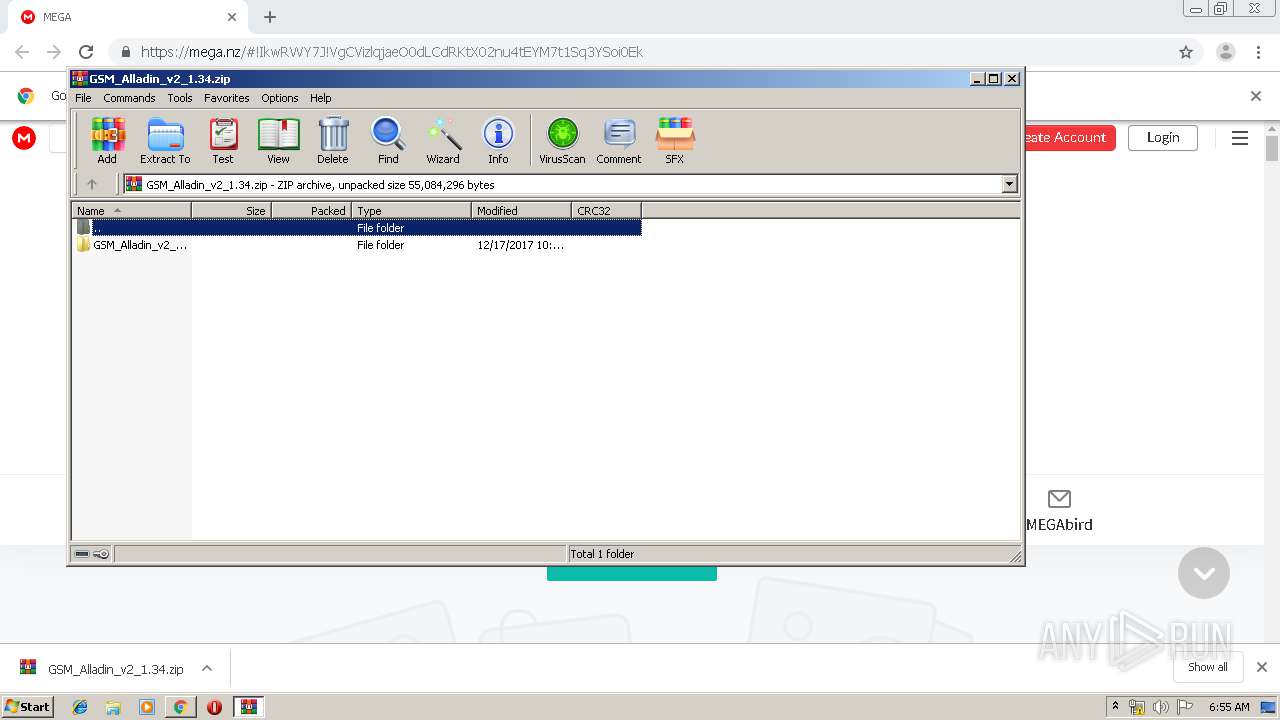Click the mega.nz address bar

tap(640, 52)
